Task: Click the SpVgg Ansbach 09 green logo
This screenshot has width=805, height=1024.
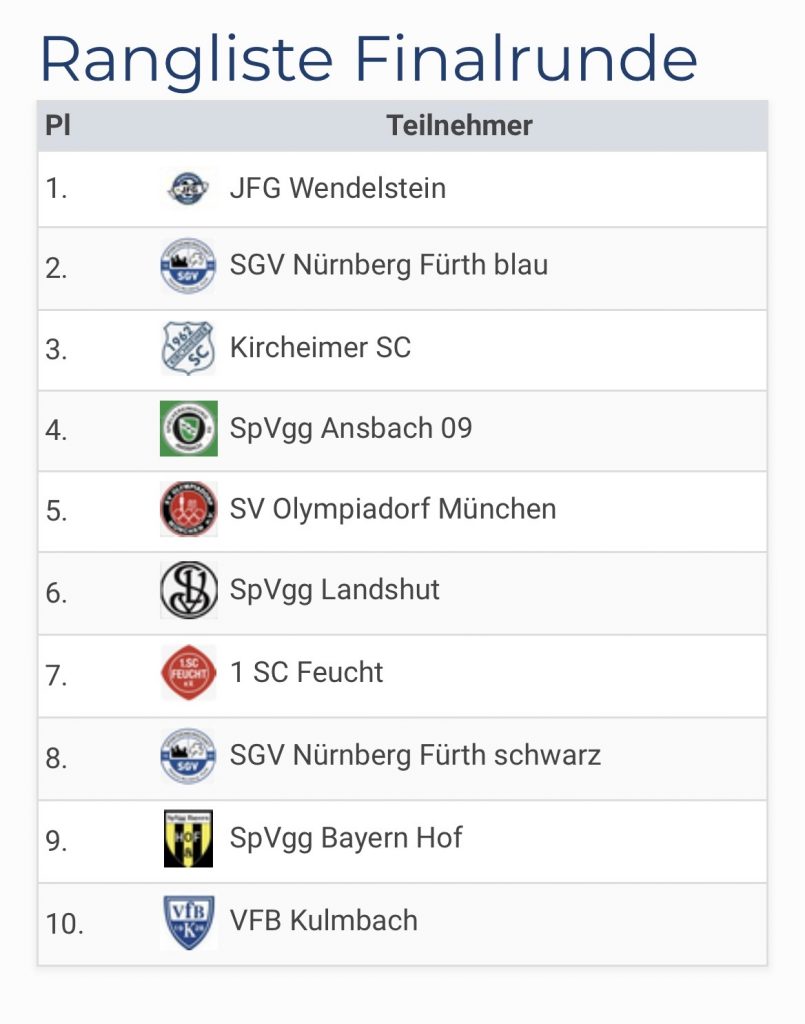Action: 188,428
